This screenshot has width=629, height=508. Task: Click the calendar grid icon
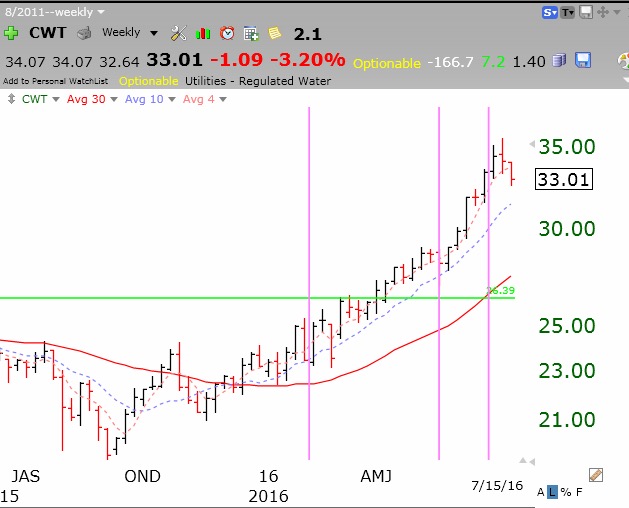[251, 33]
